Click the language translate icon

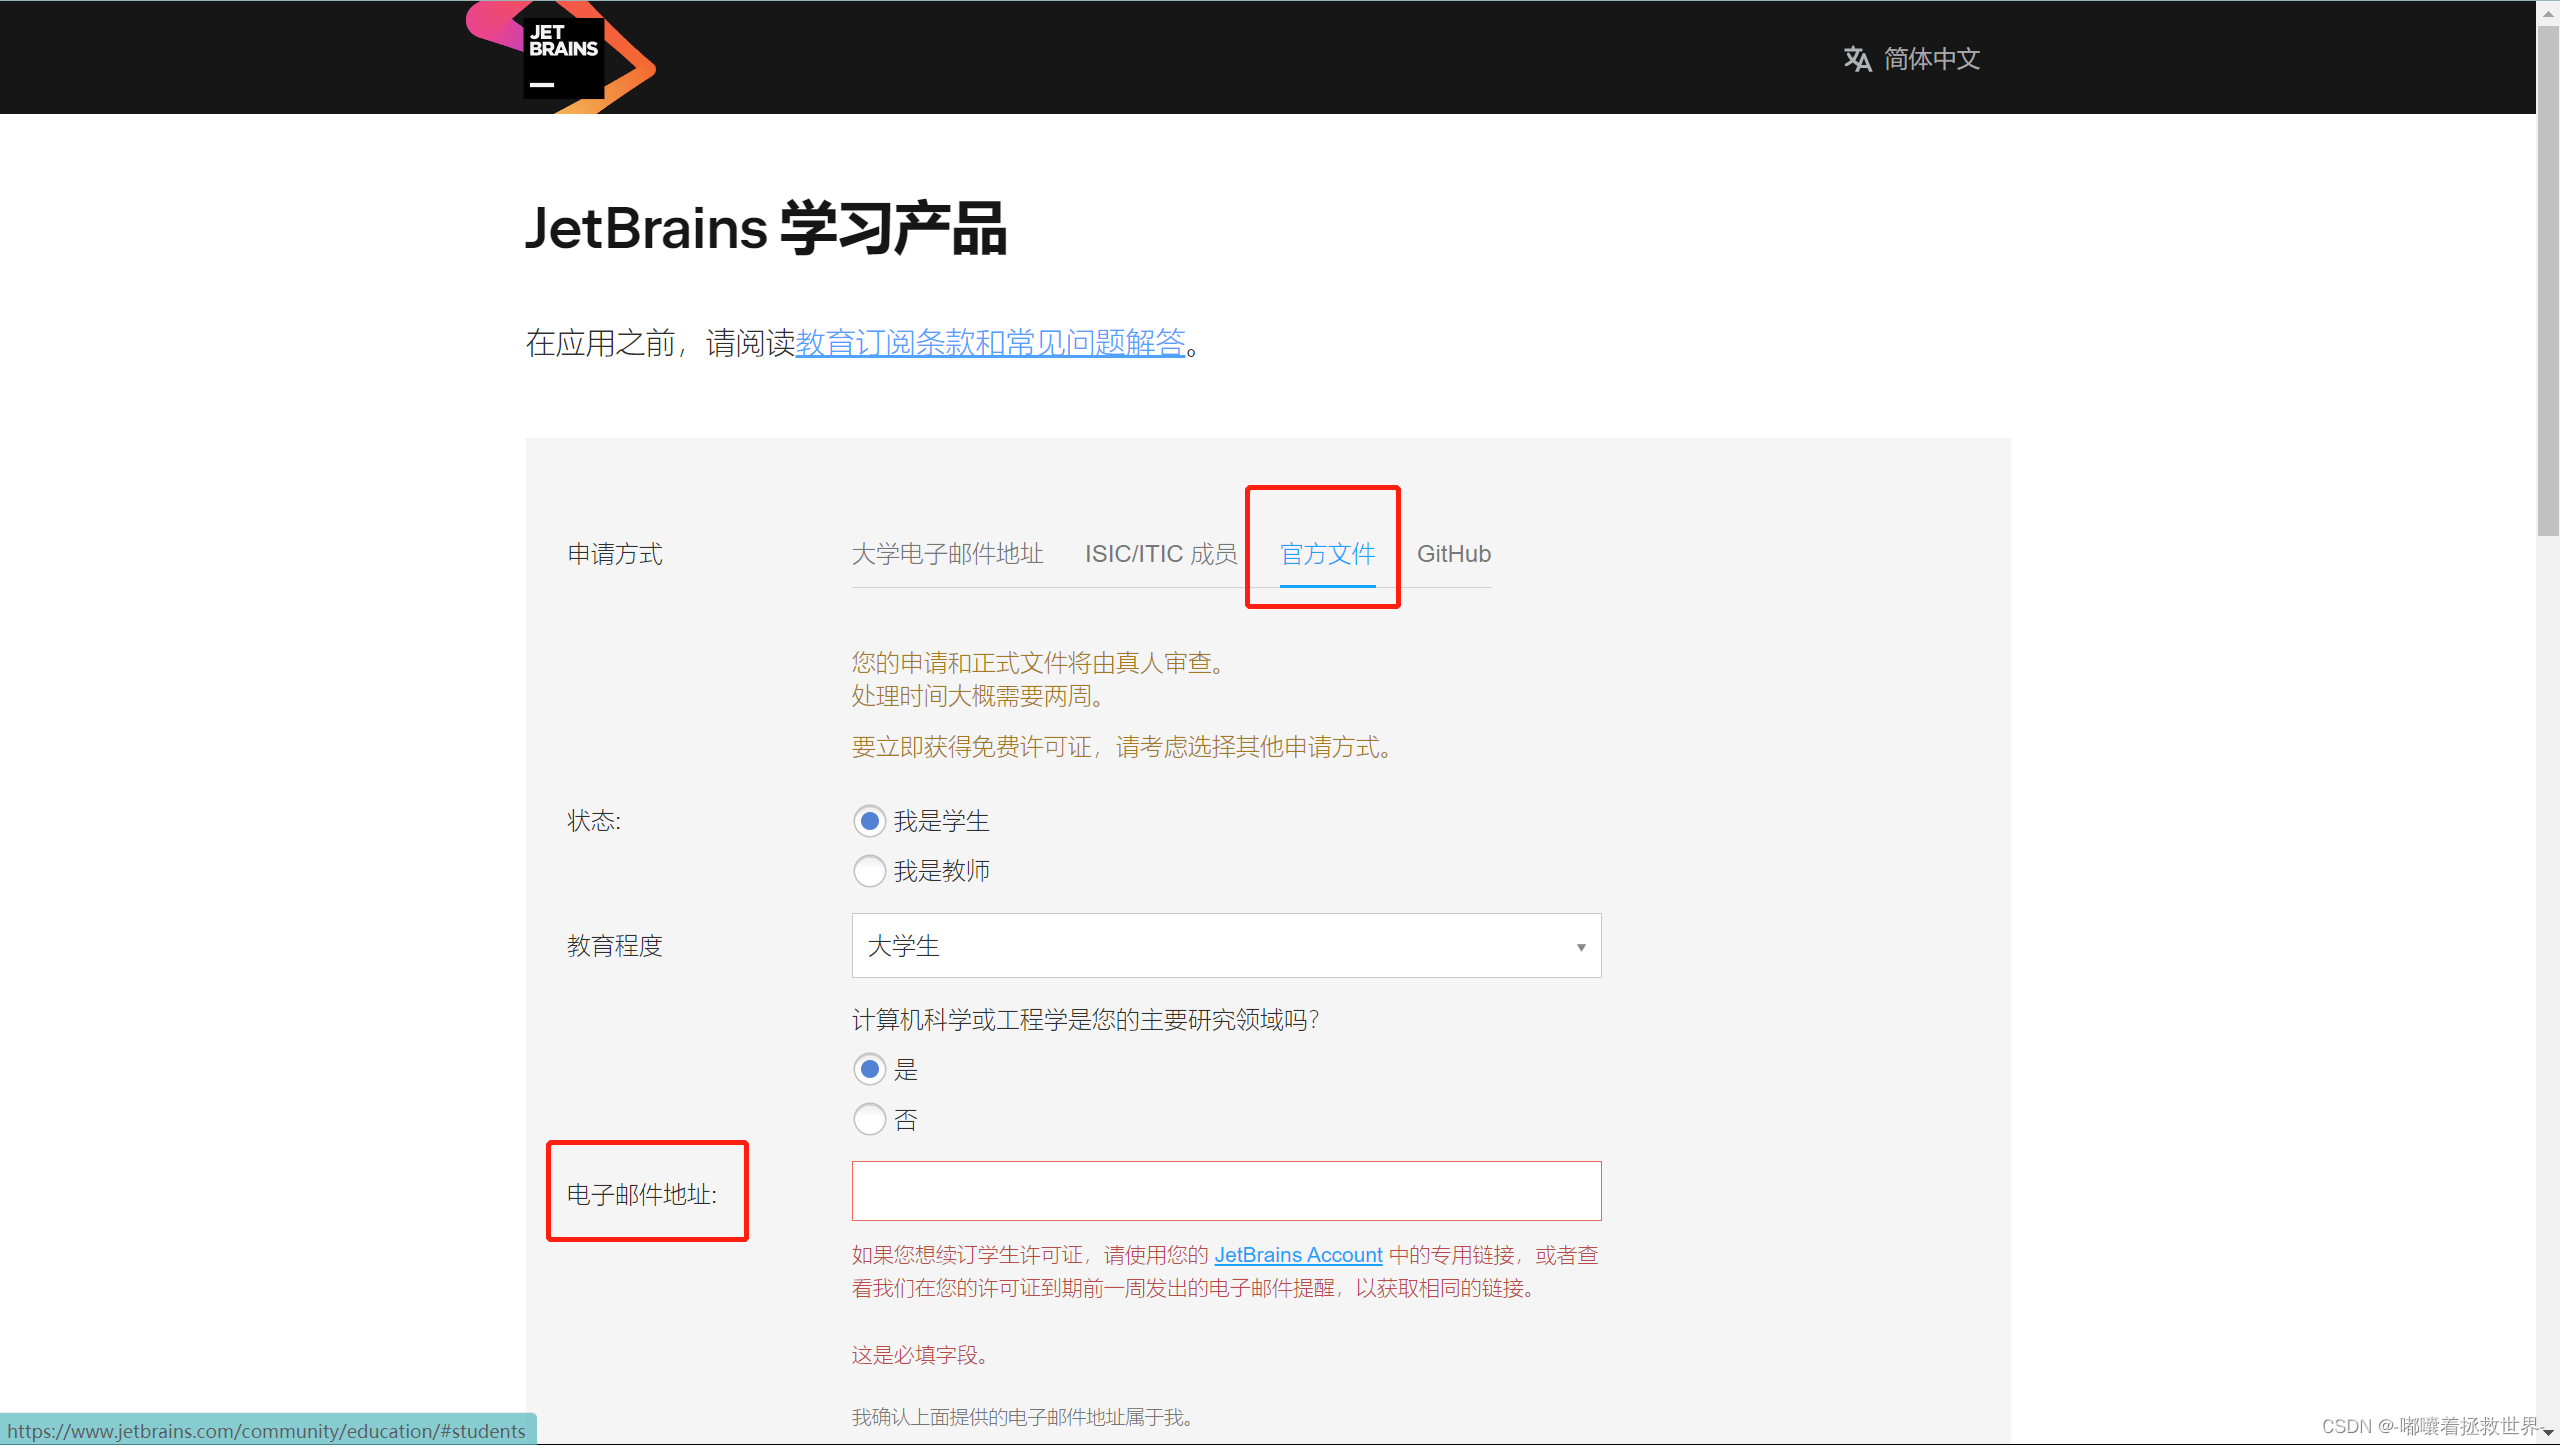coord(1857,59)
